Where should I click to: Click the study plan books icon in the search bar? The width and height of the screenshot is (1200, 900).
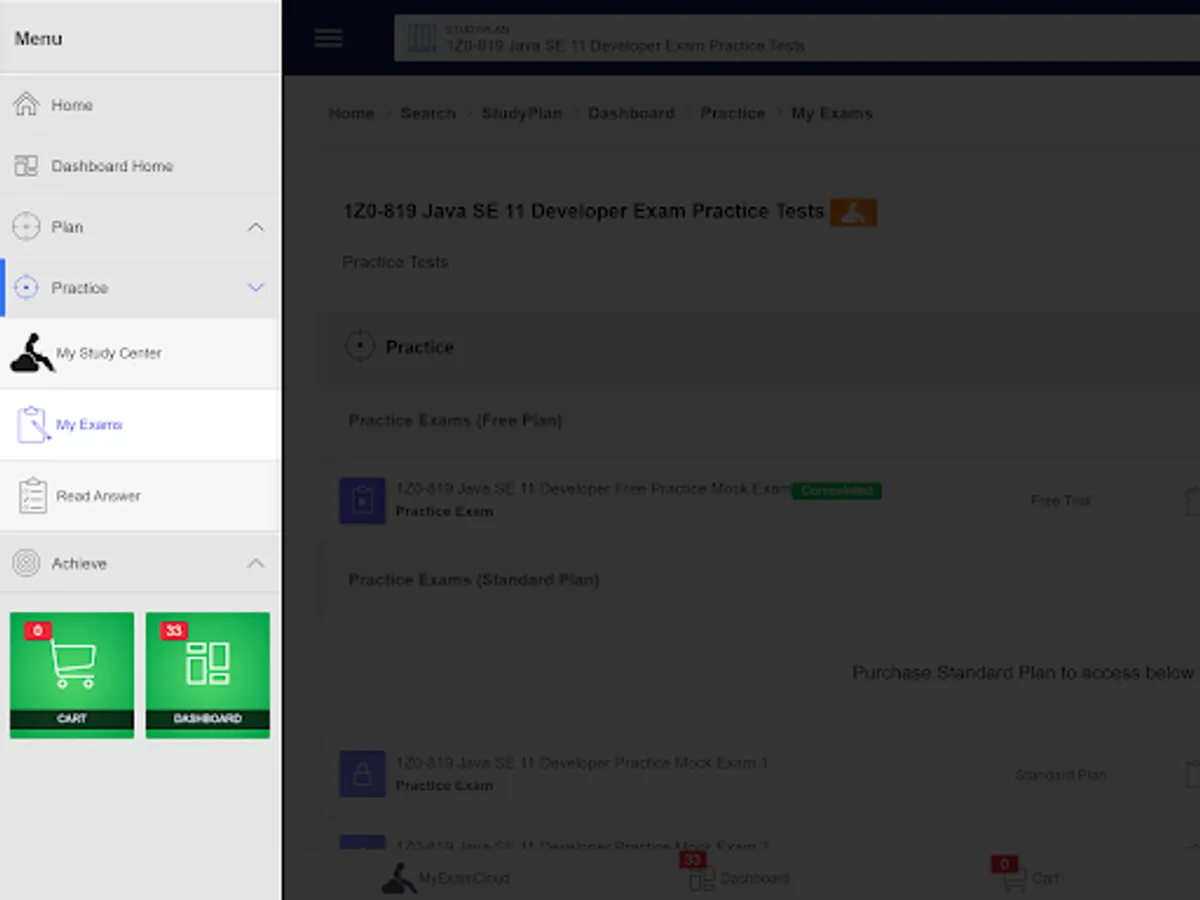pyautogui.click(x=422, y=39)
